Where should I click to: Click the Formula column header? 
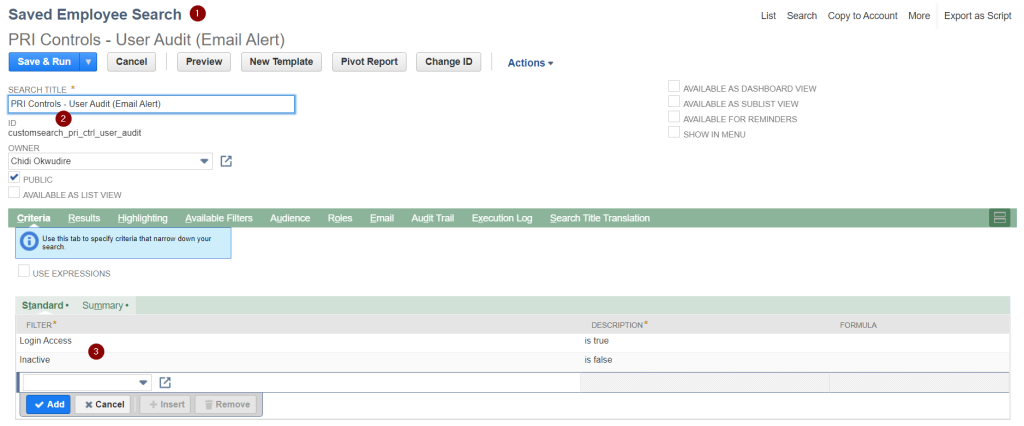[858, 325]
